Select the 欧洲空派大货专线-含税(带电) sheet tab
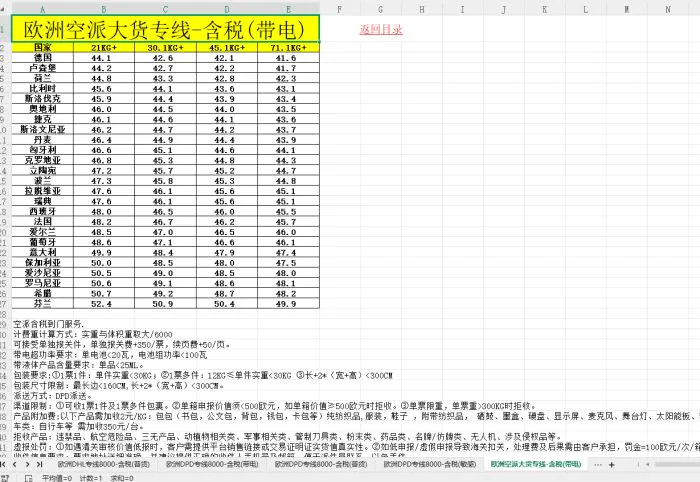Image resolution: width=700 pixels, height=482 pixels. [536, 464]
